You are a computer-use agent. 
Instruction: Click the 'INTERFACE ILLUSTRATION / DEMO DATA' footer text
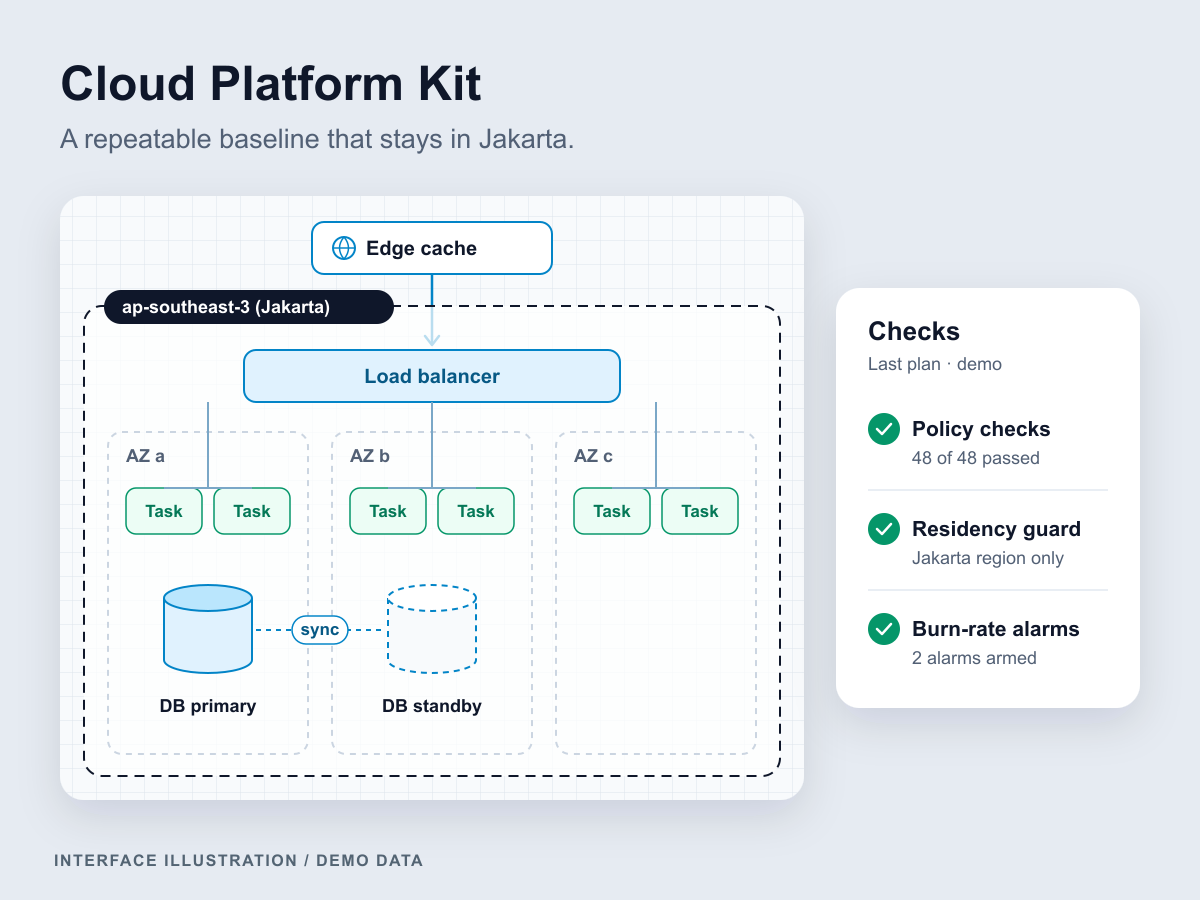coord(239,860)
